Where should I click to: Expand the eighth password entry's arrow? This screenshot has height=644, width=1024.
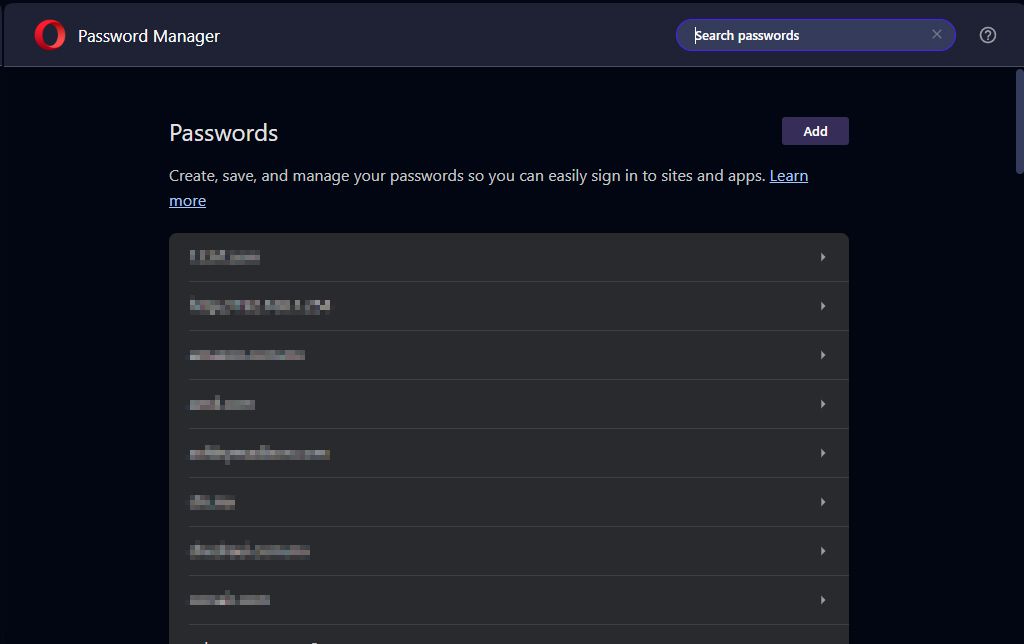pos(823,600)
